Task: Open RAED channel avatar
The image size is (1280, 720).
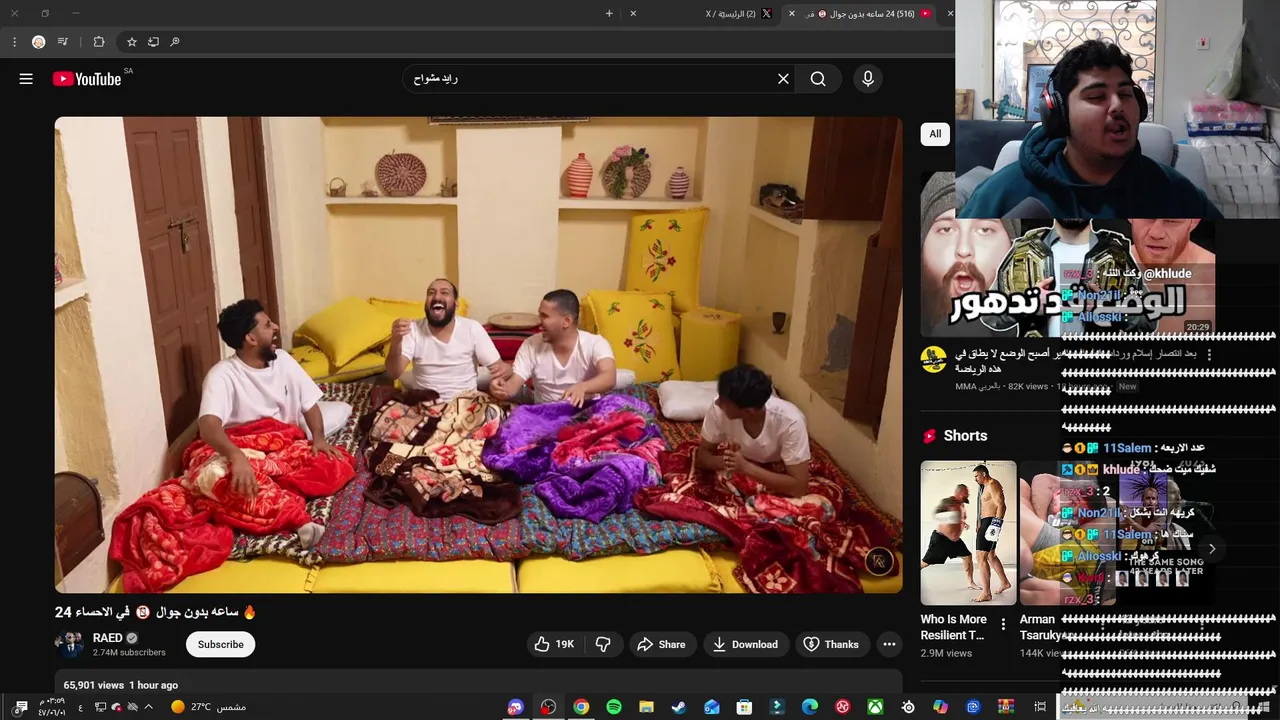Action: pyautogui.click(x=70, y=644)
